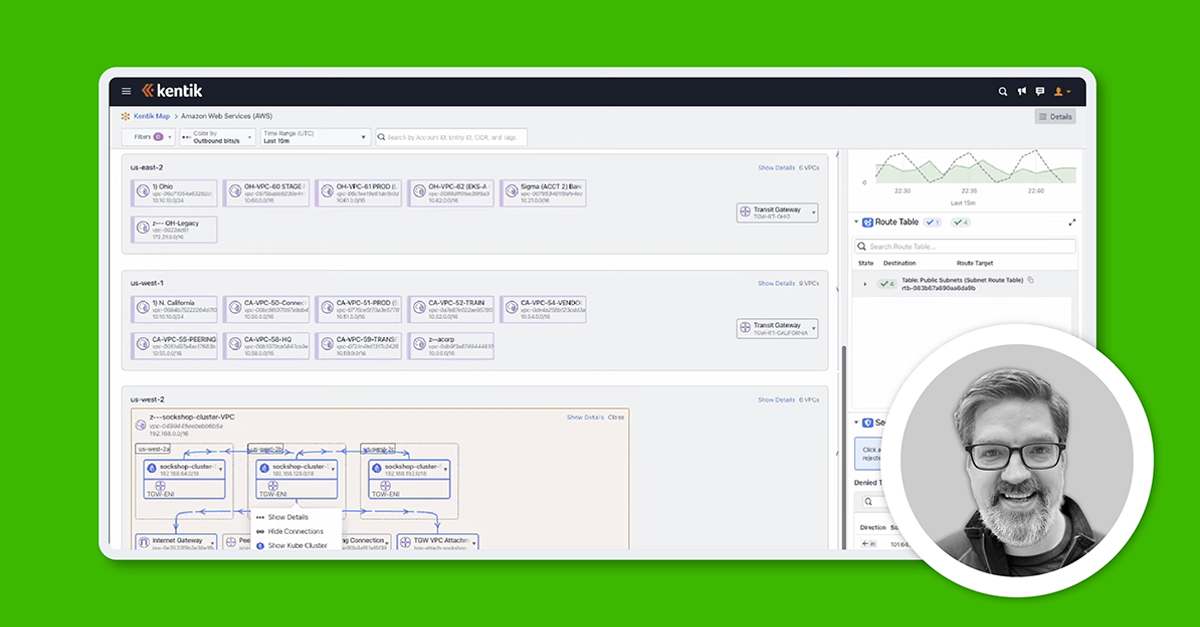Open Color by Outbound bits/s dropdown
Image resolution: width=1200 pixels, height=627 pixels.
click(217, 137)
